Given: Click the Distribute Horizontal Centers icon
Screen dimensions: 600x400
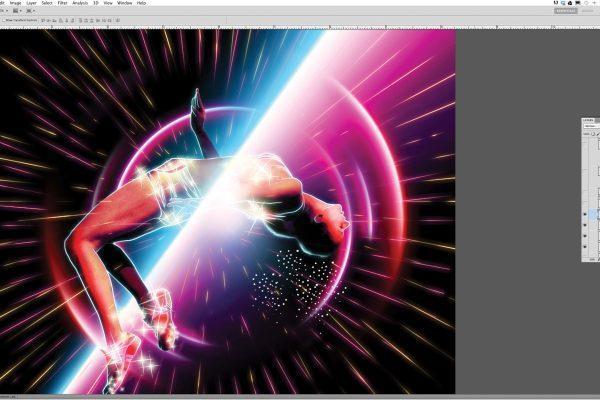Looking at the screenshot, I should pos(104,20).
